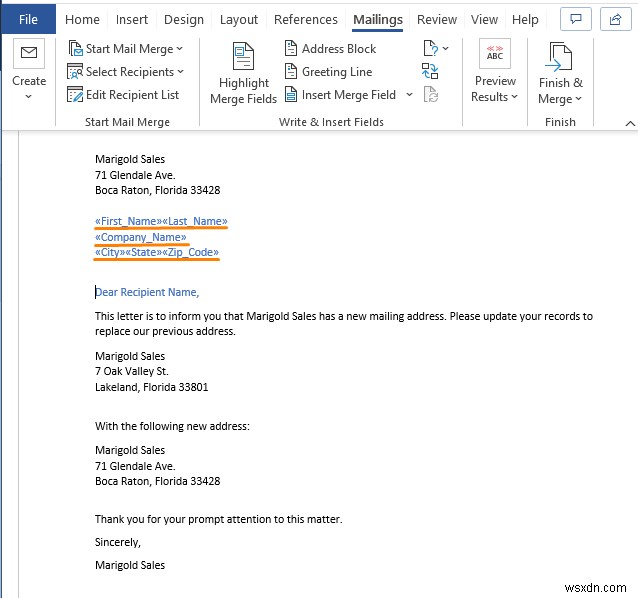638x598 pixels.
Task: Click the Update Labels icon
Action: (x=430, y=94)
